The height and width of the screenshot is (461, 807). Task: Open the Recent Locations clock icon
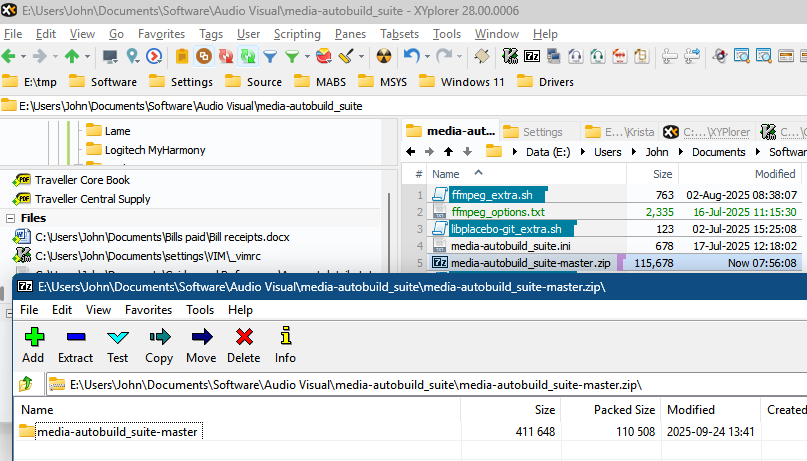[x=154, y=56]
